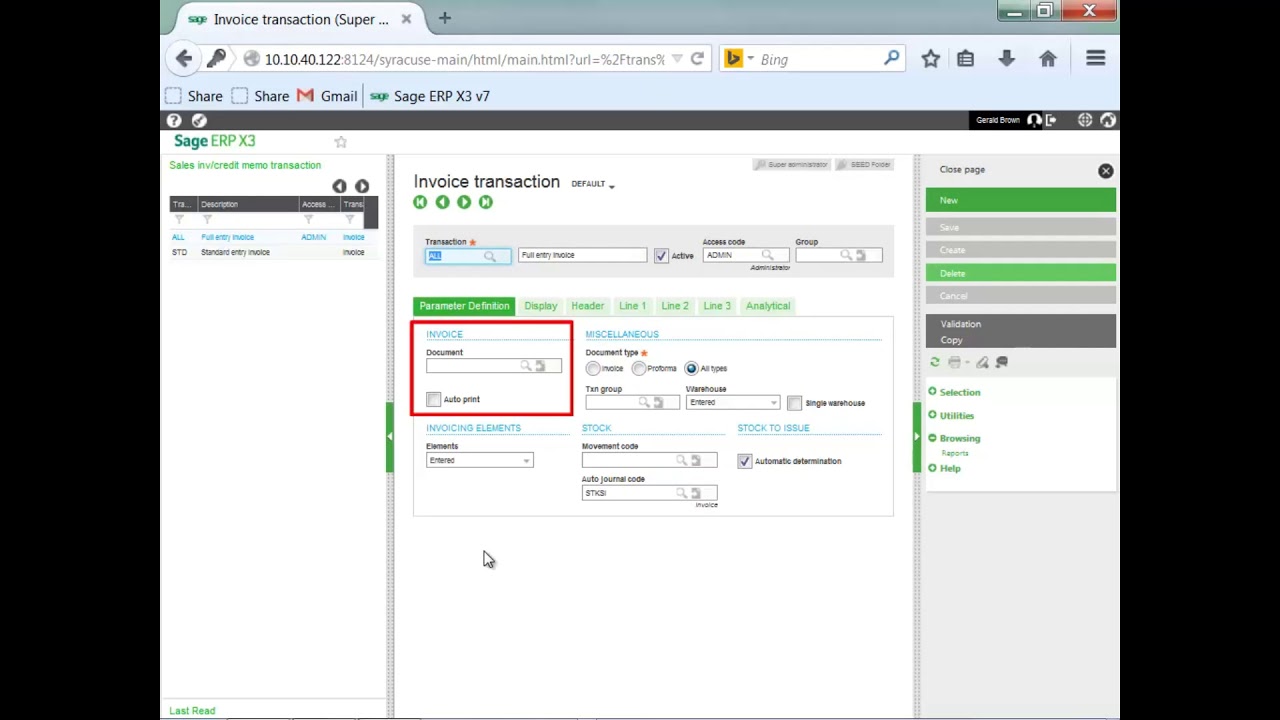Select the STD Standard entry invoice row
Viewport: 1280px width, 720px height.
tap(273, 252)
